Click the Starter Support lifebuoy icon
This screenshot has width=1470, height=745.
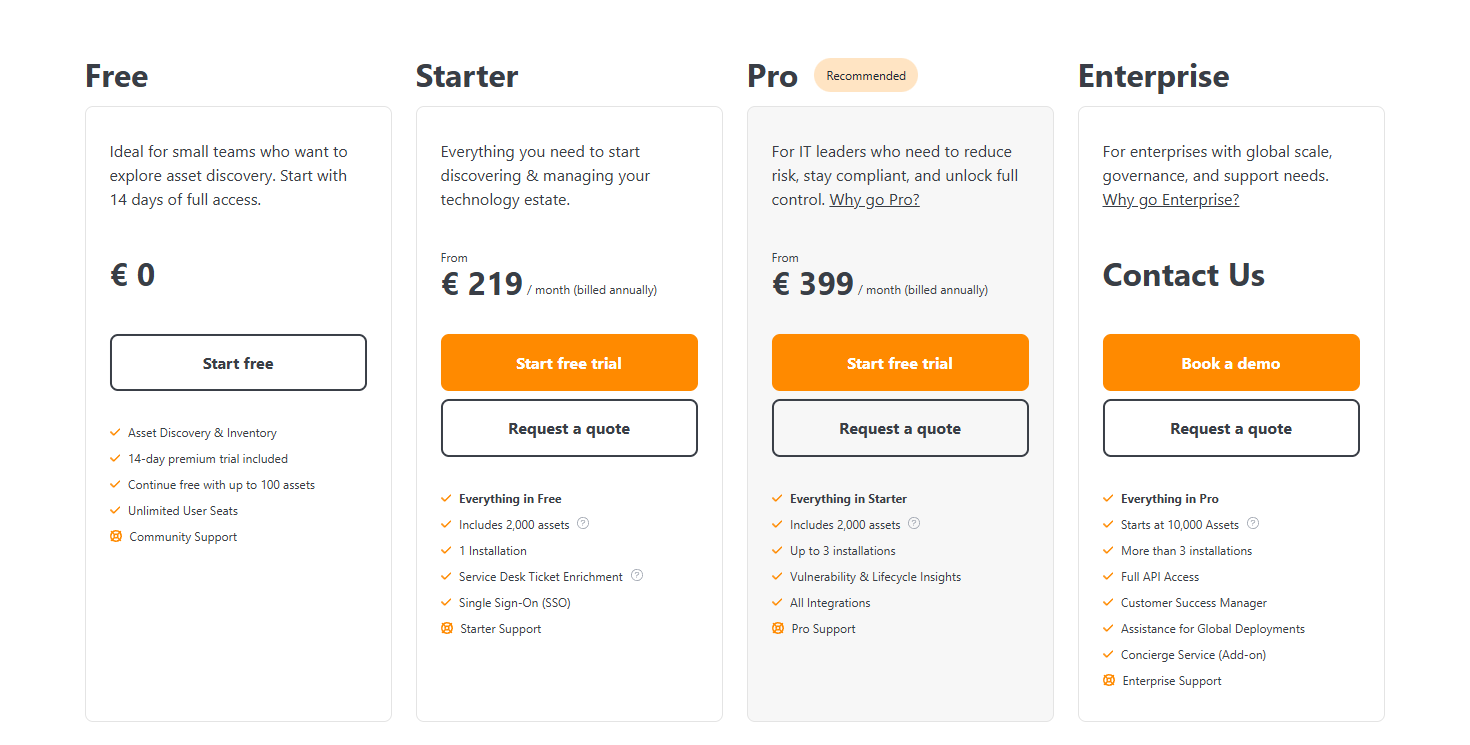pos(447,628)
